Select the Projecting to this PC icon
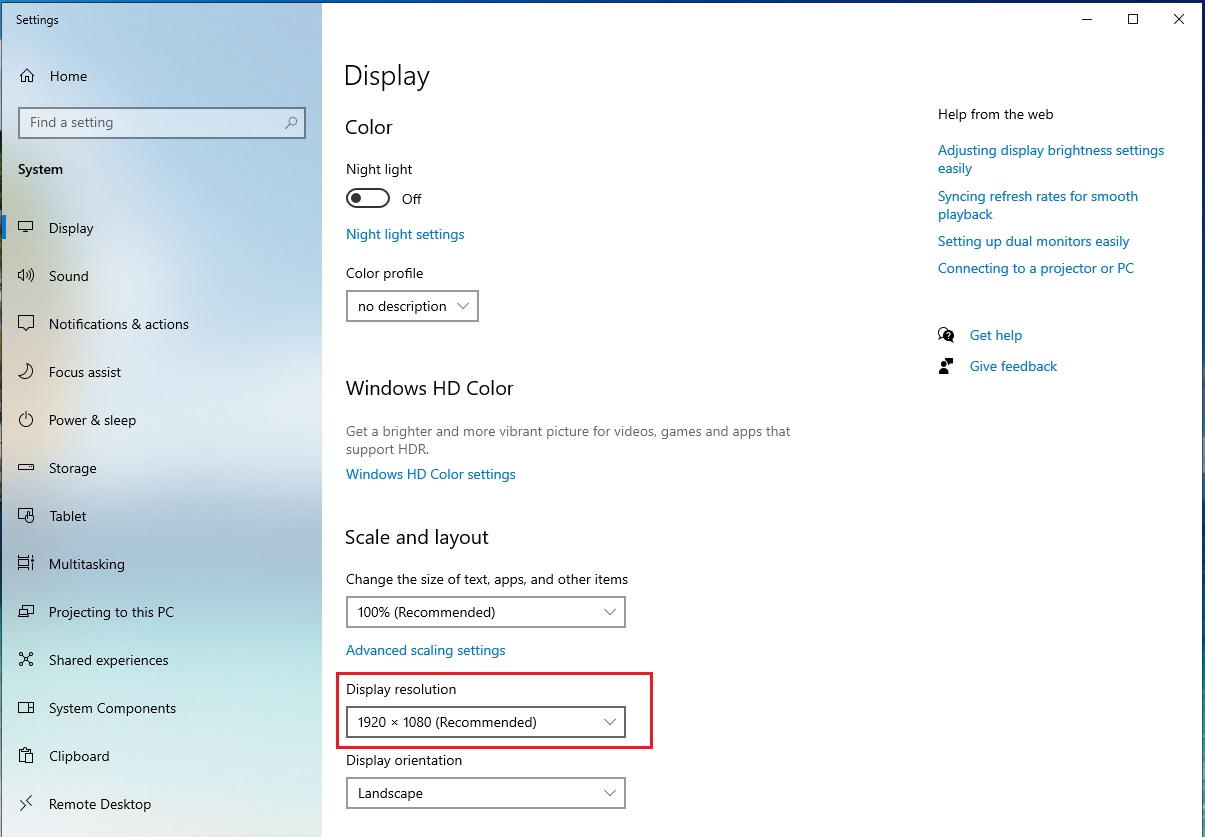 pos(25,612)
